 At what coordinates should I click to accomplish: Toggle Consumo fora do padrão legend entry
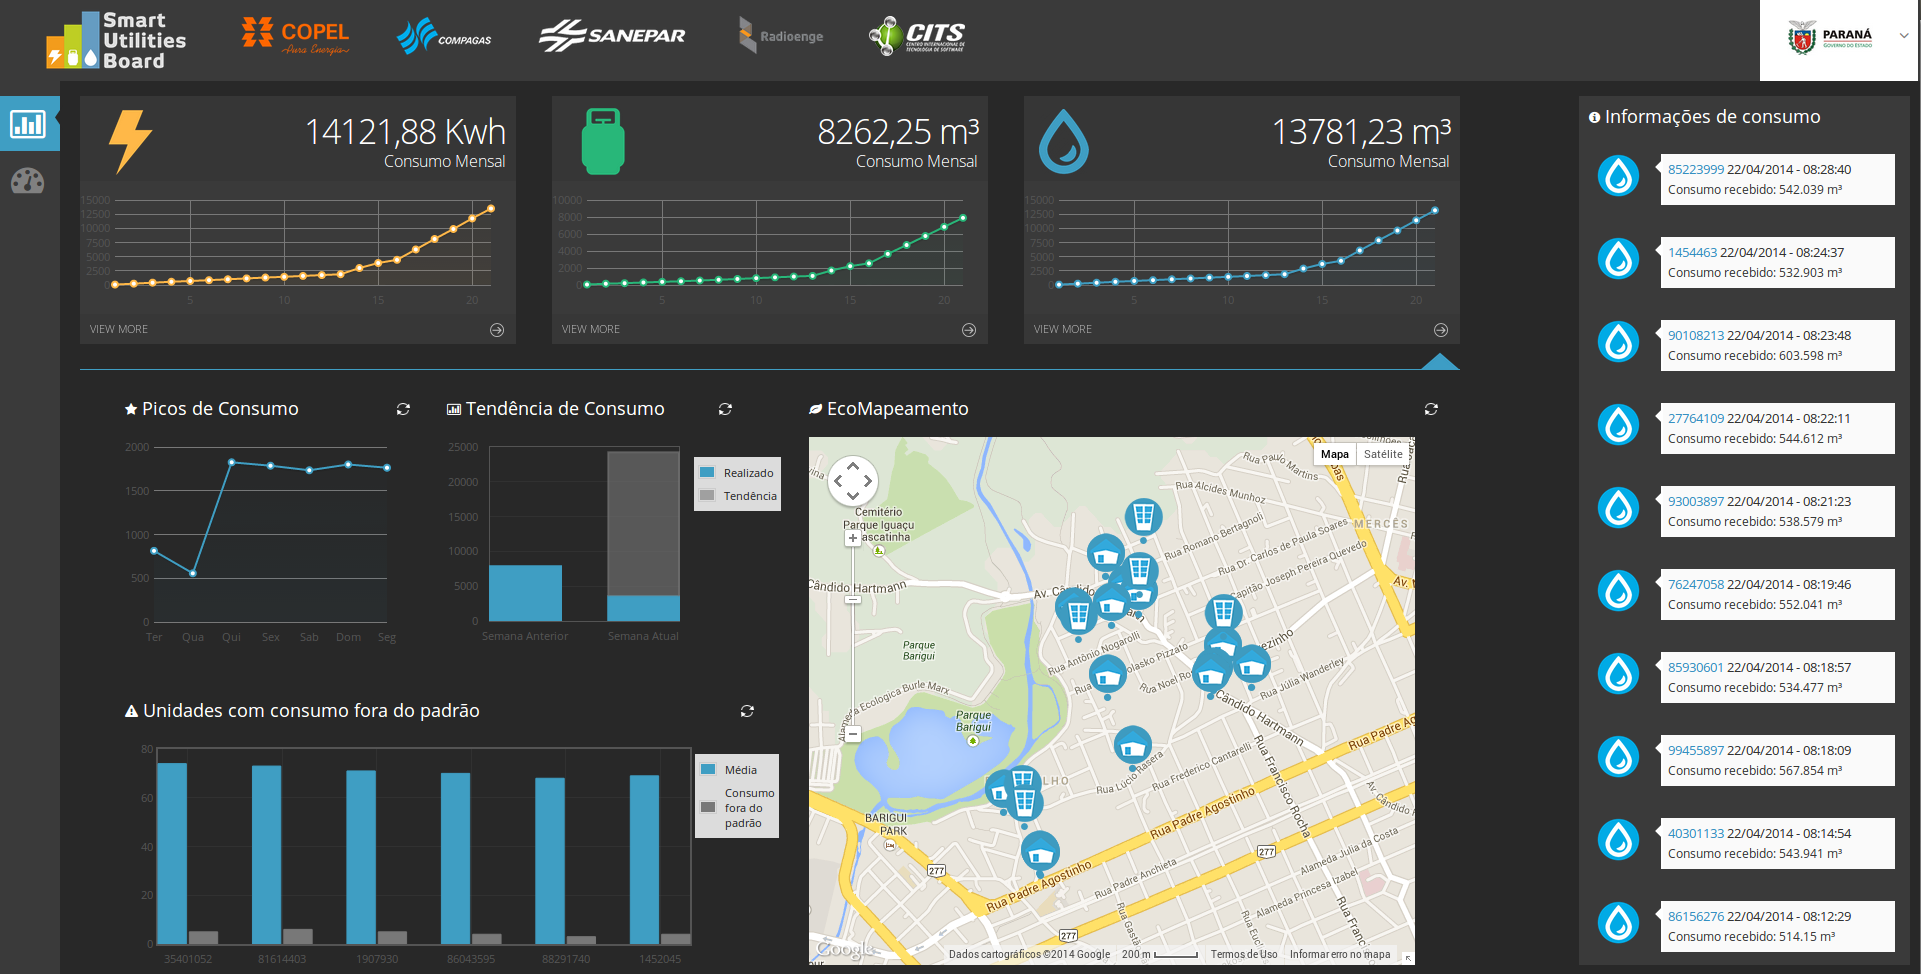tap(738, 808)
